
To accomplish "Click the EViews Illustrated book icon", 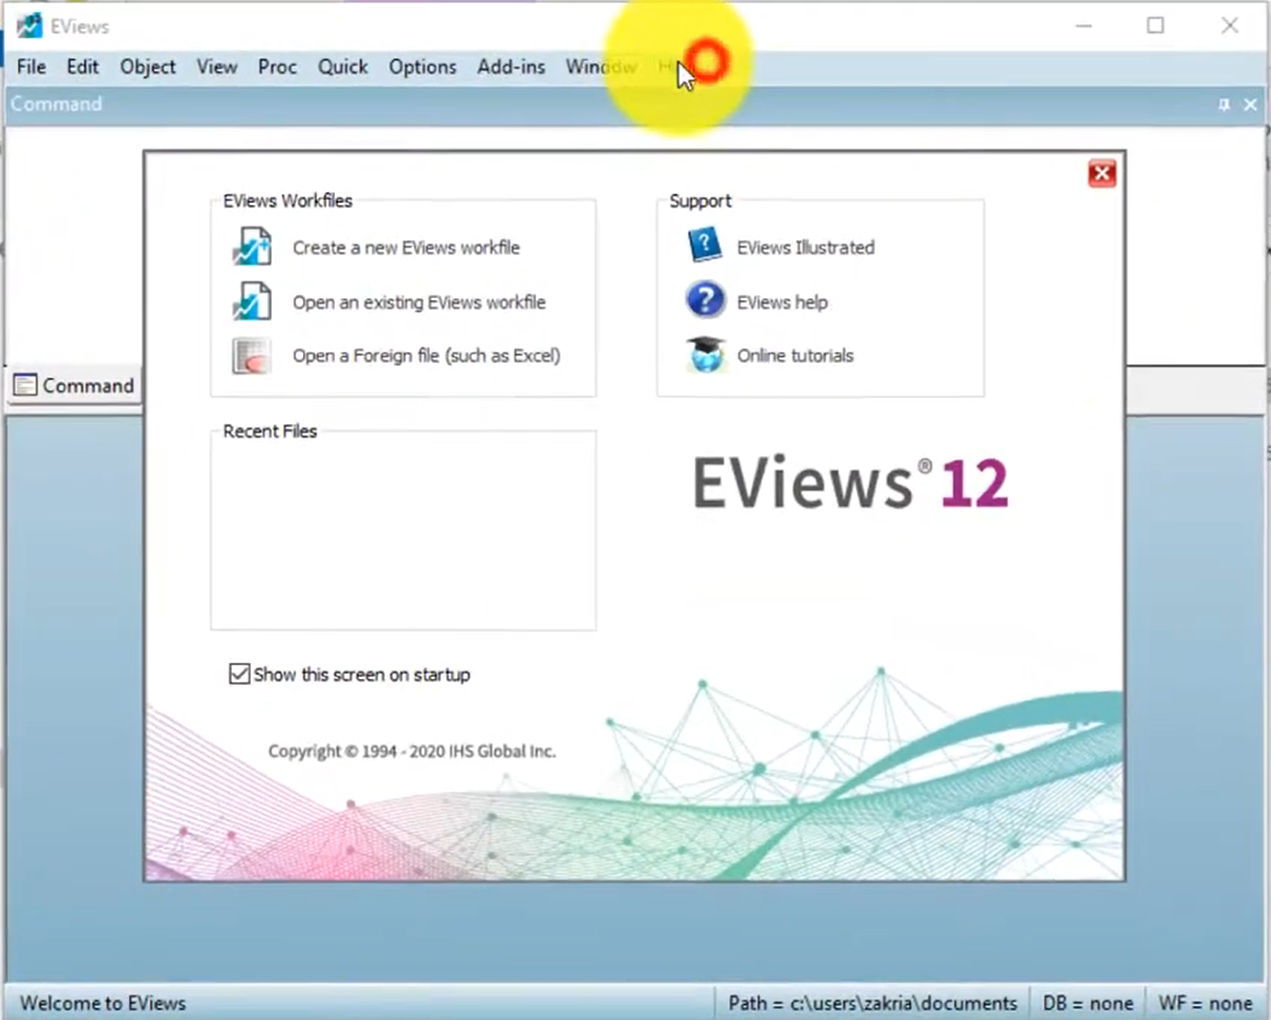I will tap(705, 246).
